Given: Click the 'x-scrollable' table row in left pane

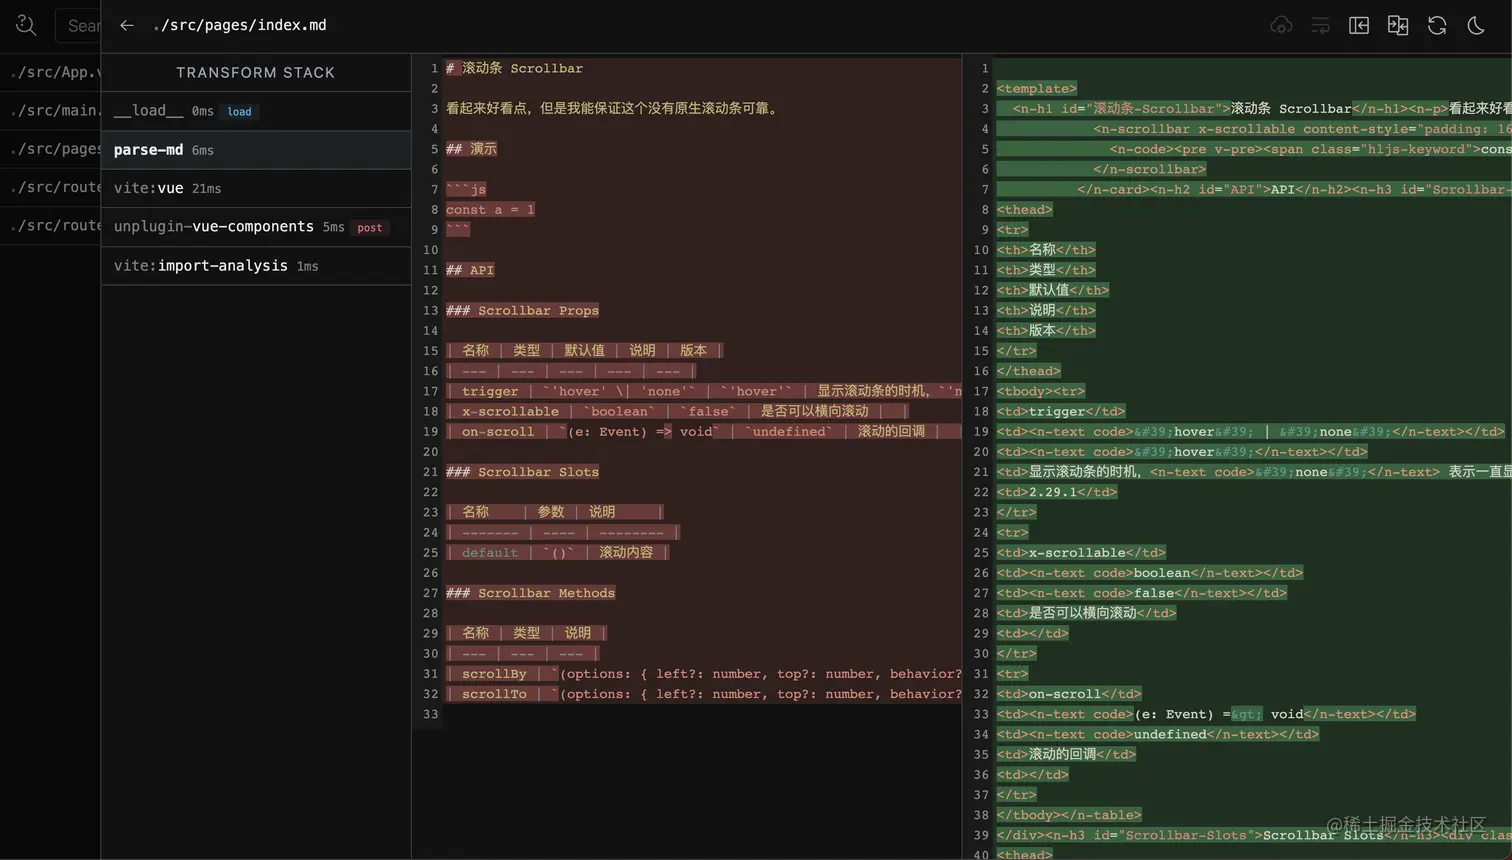Looking at the screenshot, I should (677, 411).
